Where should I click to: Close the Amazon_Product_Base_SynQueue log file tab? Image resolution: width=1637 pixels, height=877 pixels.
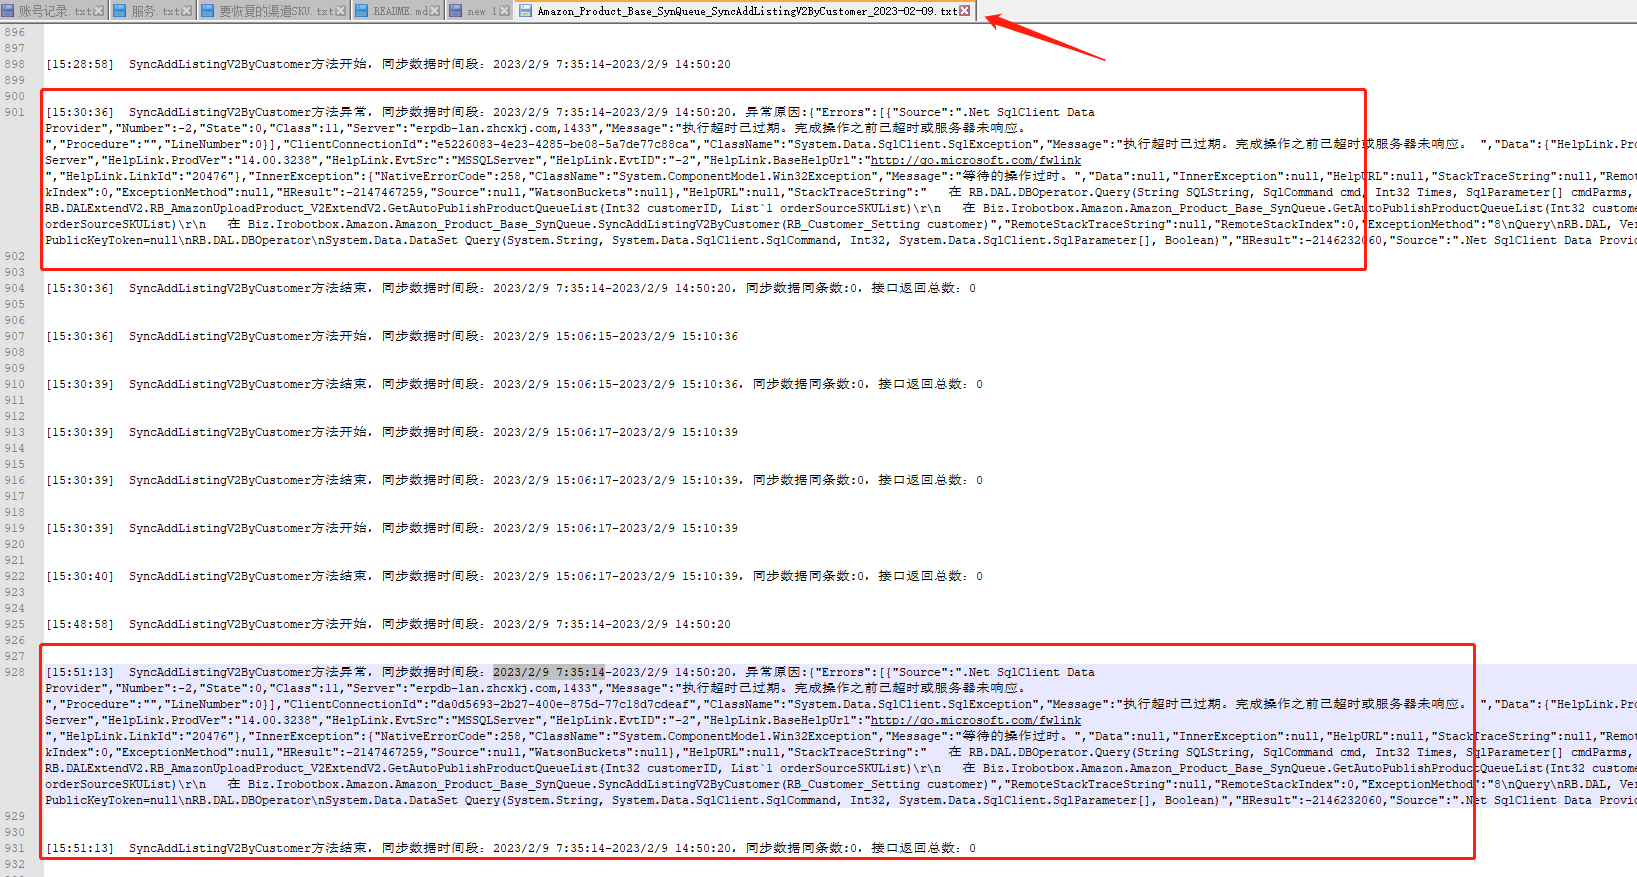[x=965, y=11]
